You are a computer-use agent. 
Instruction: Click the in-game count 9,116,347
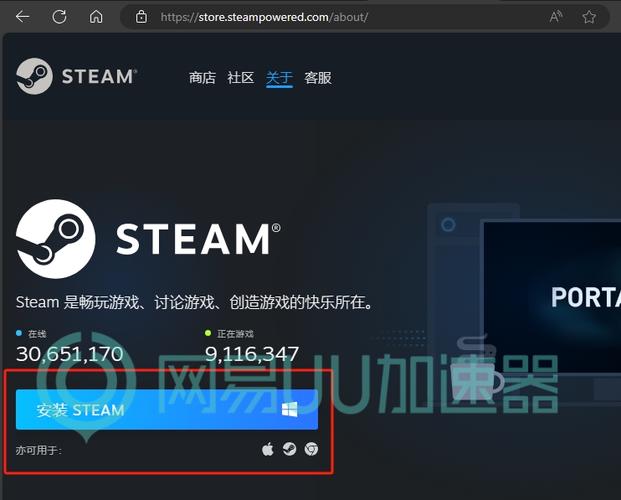tap(252, 354)
